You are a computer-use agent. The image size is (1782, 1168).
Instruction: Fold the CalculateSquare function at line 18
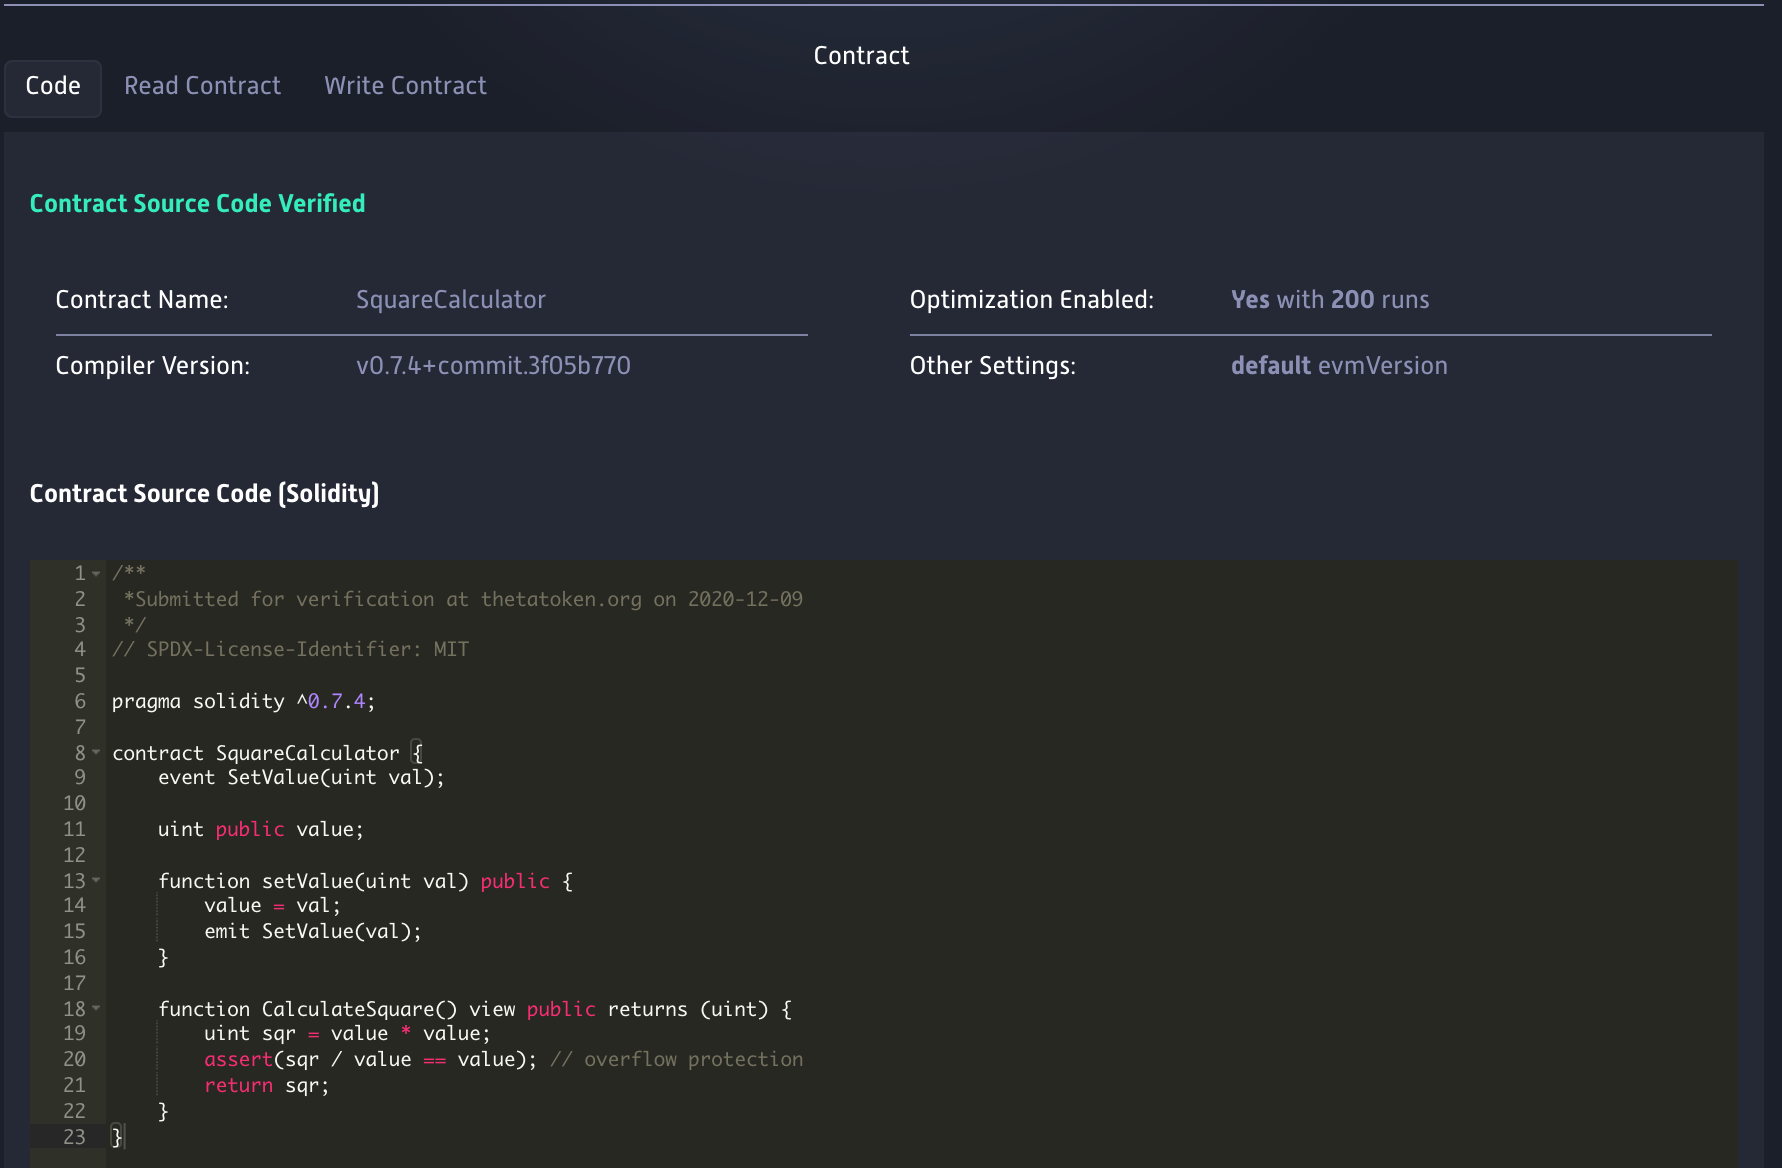pos(96,1009)
